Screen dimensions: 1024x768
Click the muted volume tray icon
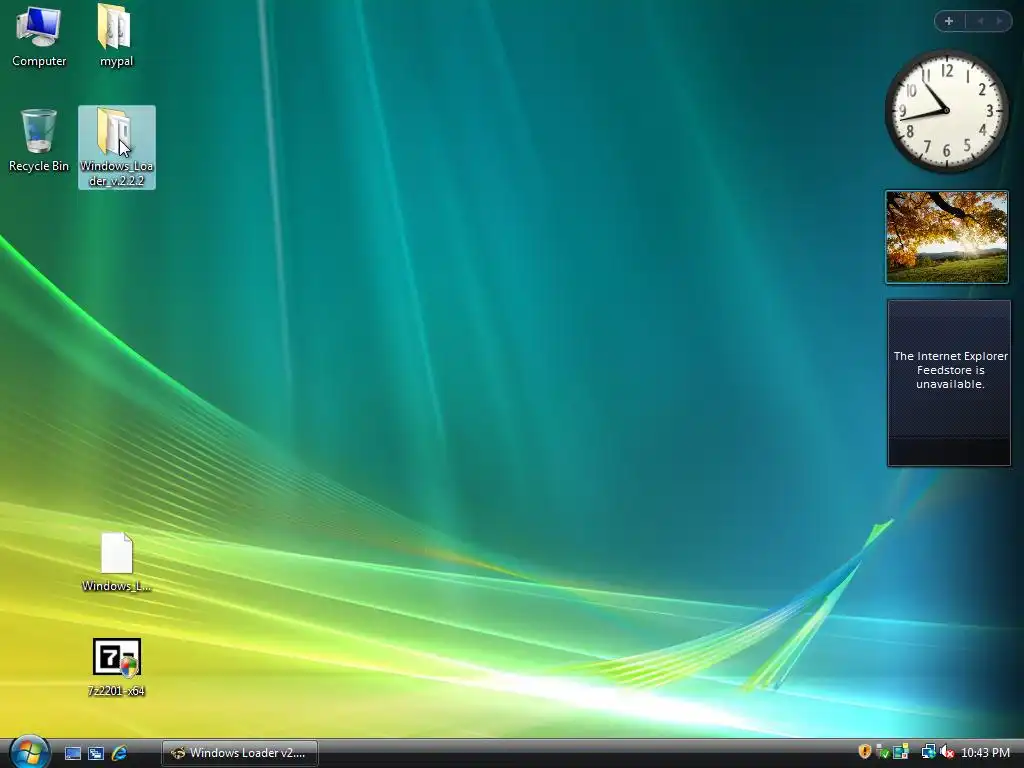[947, 752]
